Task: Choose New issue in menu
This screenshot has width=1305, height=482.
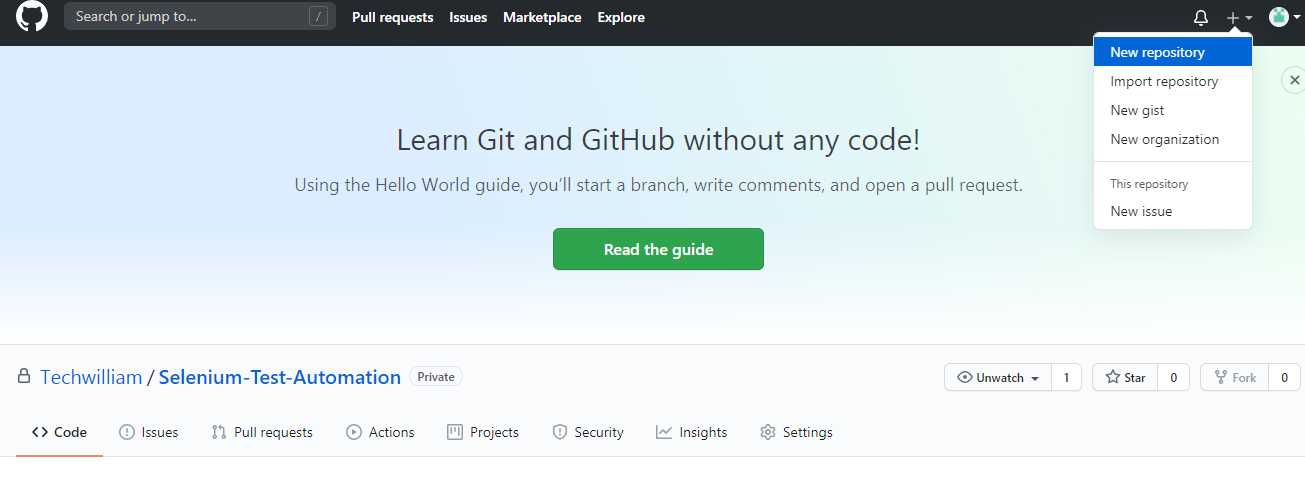Action: (1173, 211)
